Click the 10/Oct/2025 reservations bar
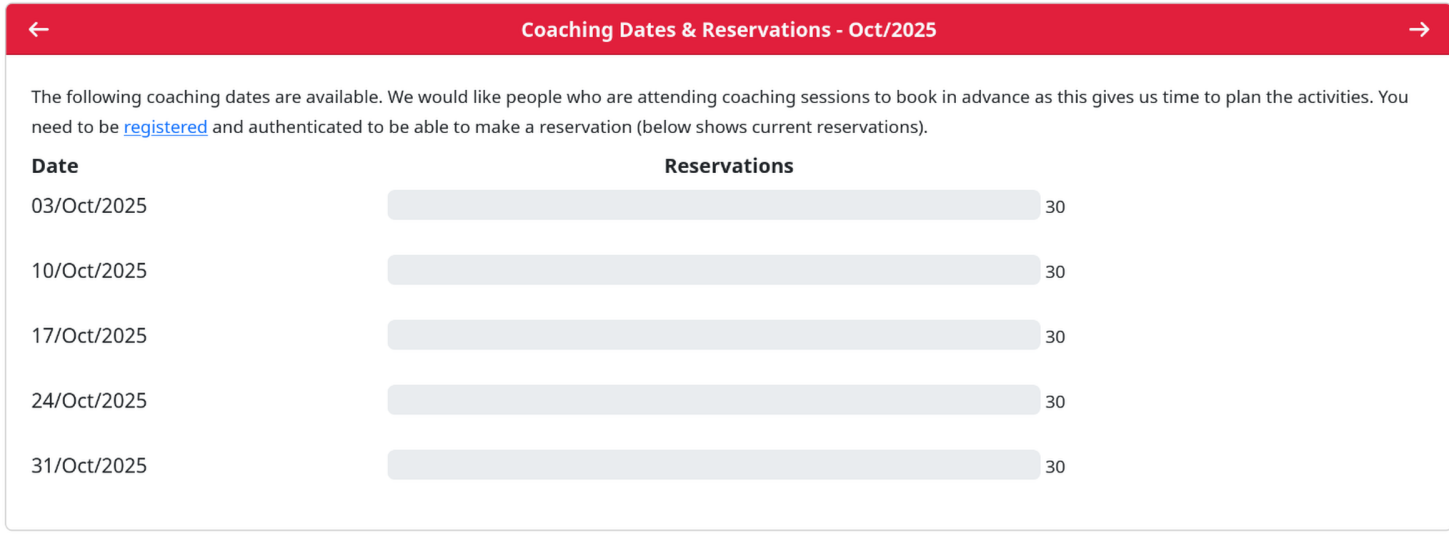This screenshot has height=534, width=1449. click(x=713, y=270)
